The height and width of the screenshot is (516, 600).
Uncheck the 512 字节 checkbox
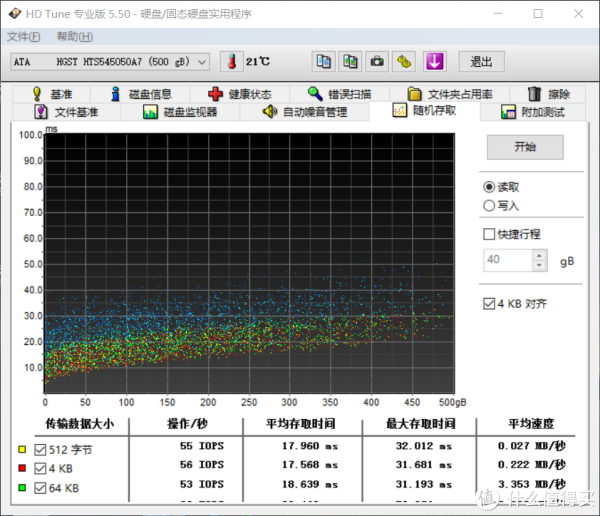coord(40,450)
